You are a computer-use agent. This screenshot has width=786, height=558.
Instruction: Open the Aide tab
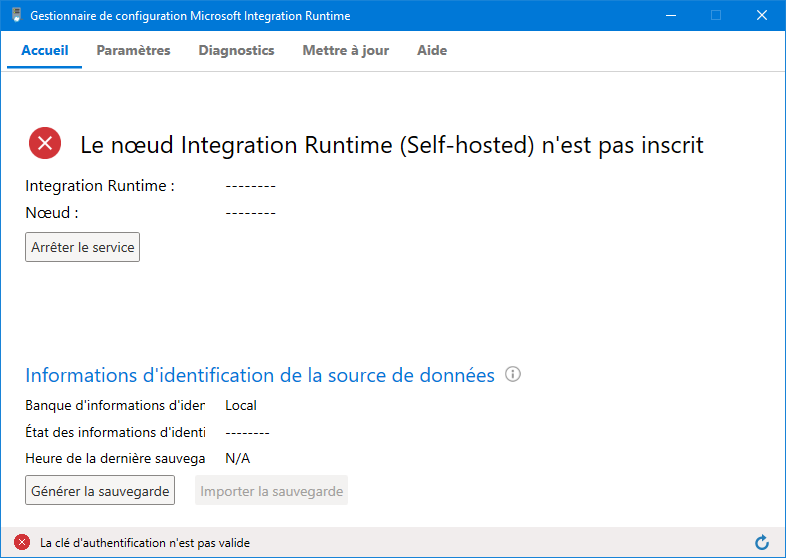[432, 50]
